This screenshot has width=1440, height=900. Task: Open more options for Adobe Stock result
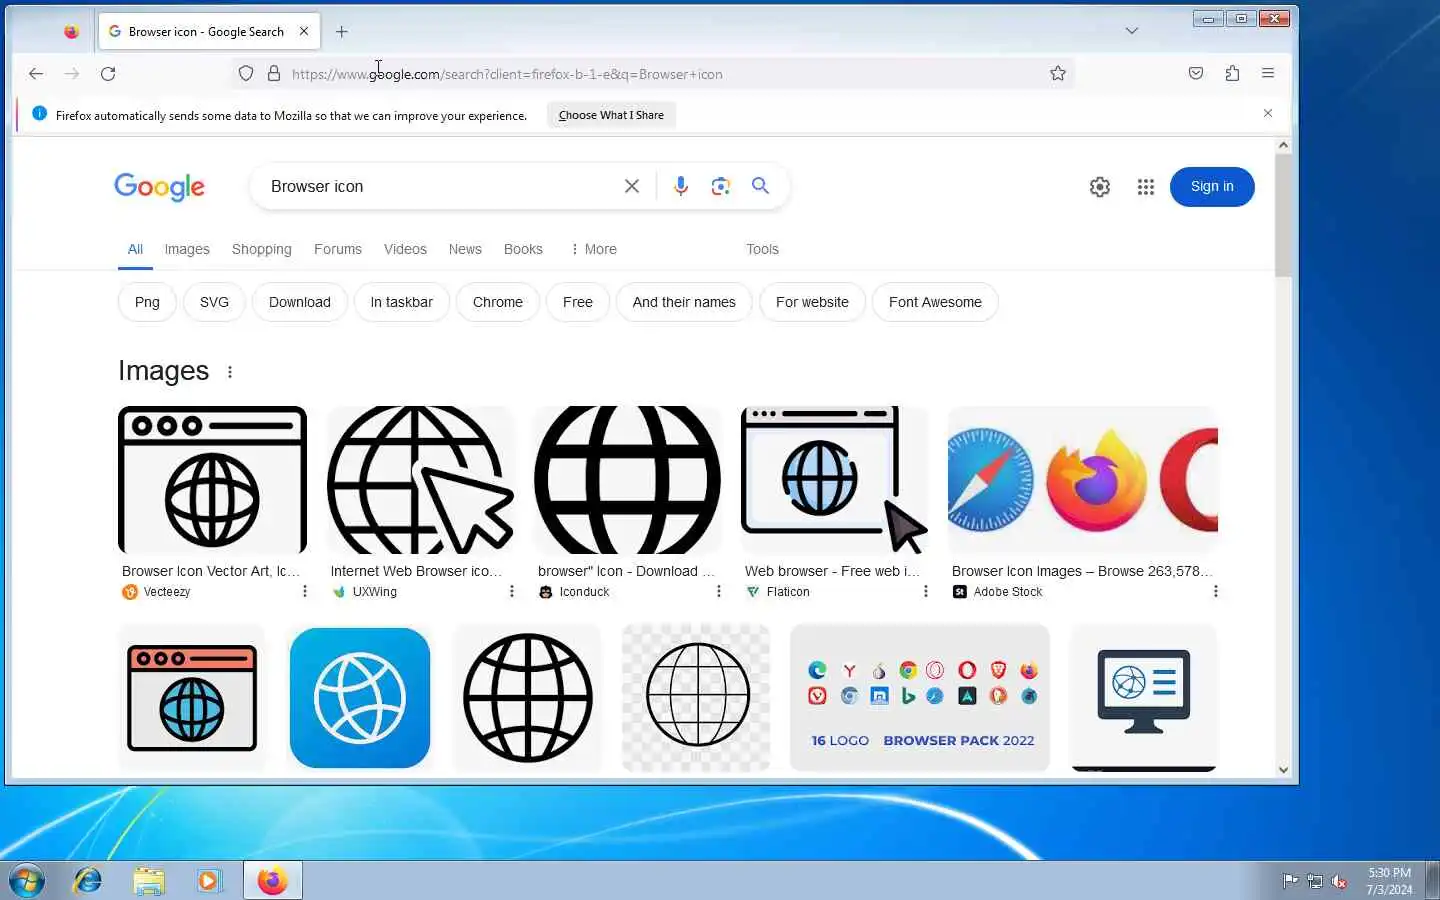point(1216,592)
